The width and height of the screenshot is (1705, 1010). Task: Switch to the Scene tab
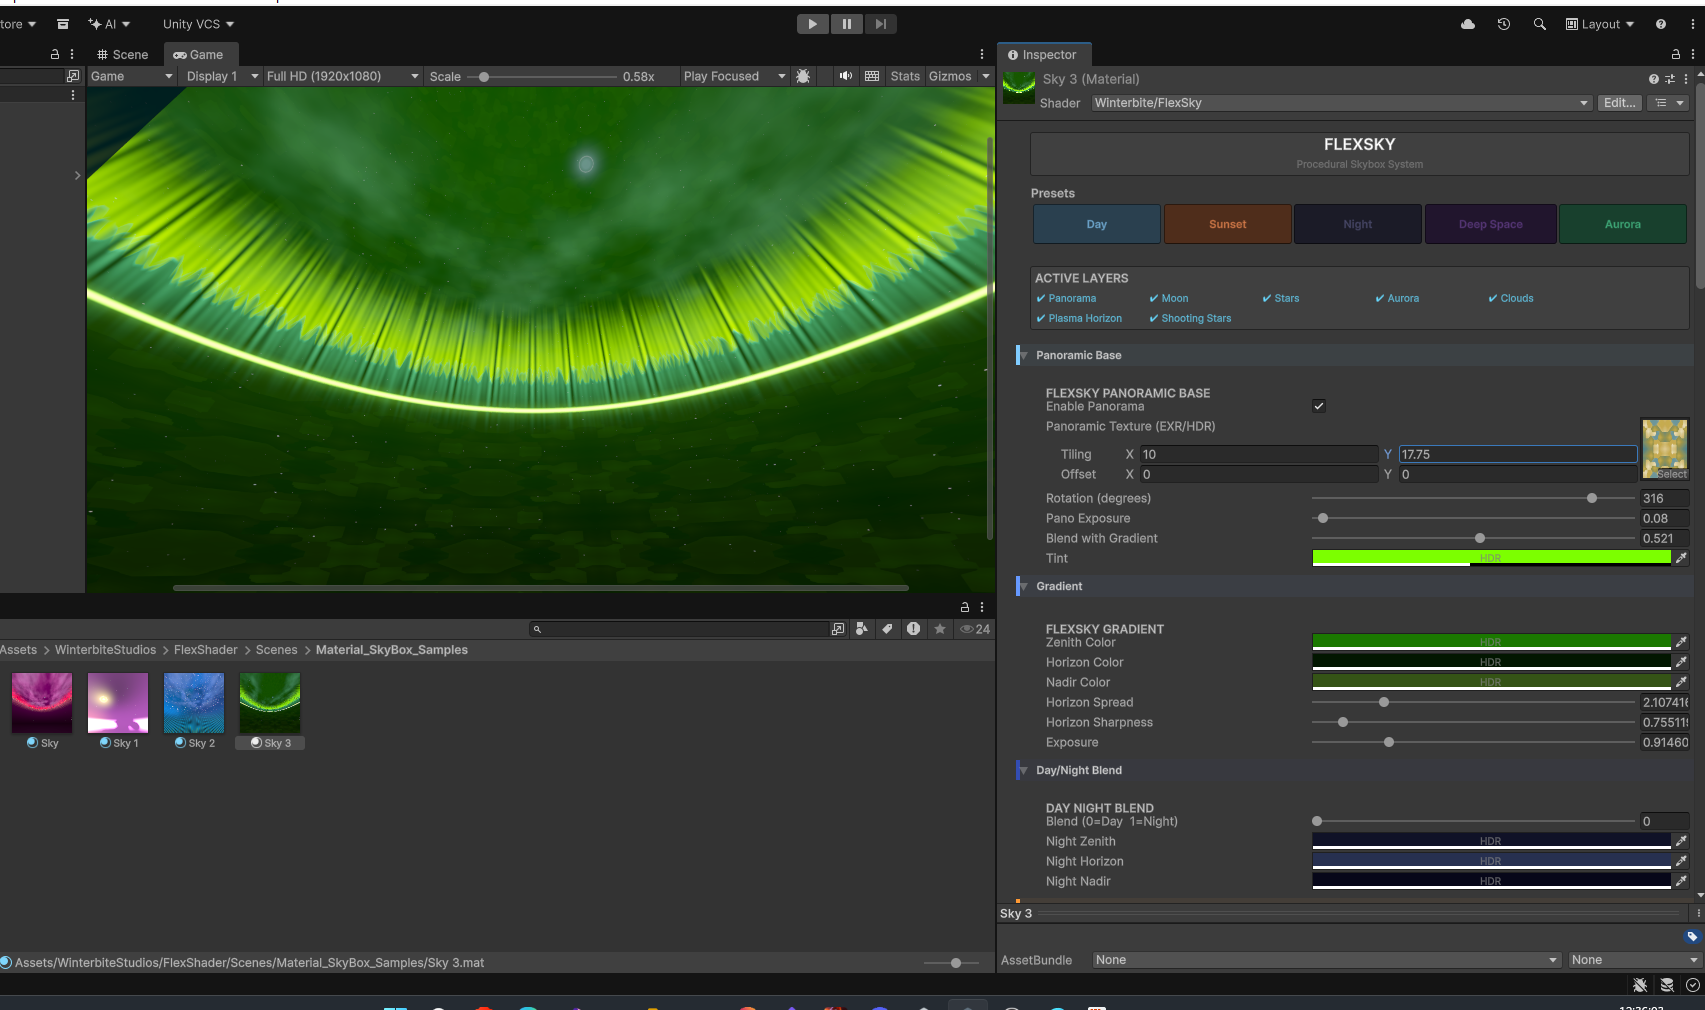click(123, 55)
